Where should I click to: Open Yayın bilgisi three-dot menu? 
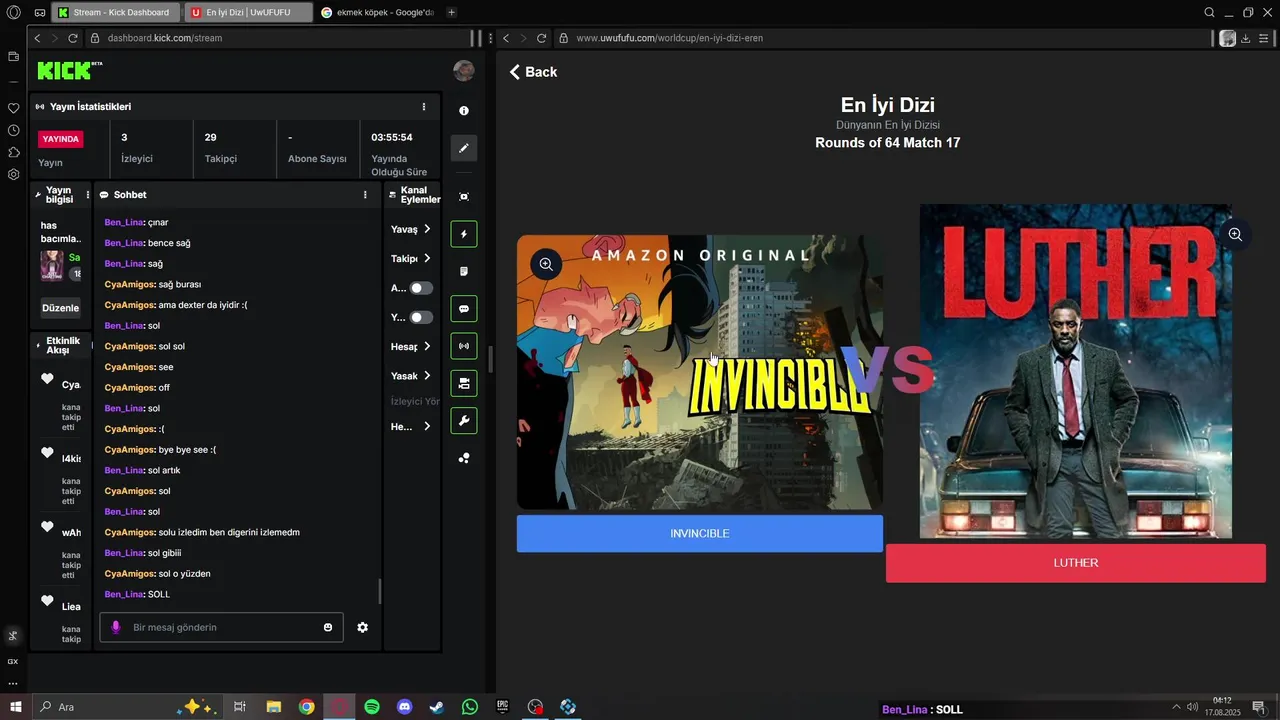coord(88,195)
